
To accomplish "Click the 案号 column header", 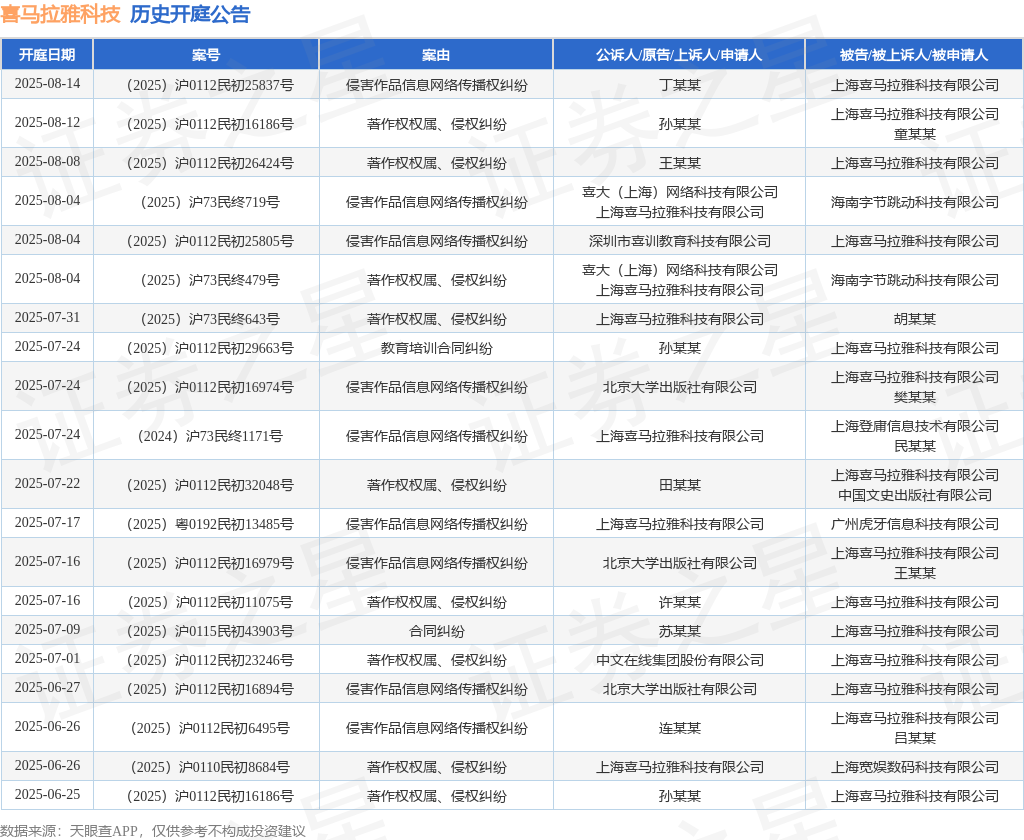I will coord(206,55).
